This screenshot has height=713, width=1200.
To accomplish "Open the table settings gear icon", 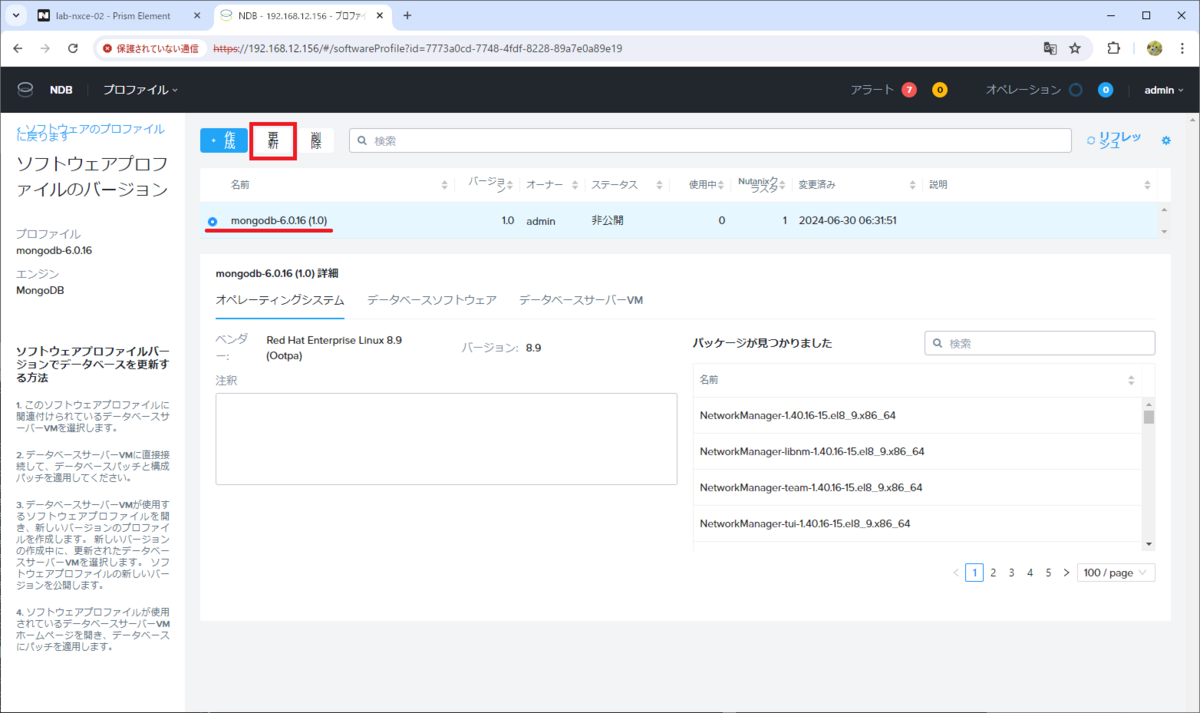I will (1166, 141).
